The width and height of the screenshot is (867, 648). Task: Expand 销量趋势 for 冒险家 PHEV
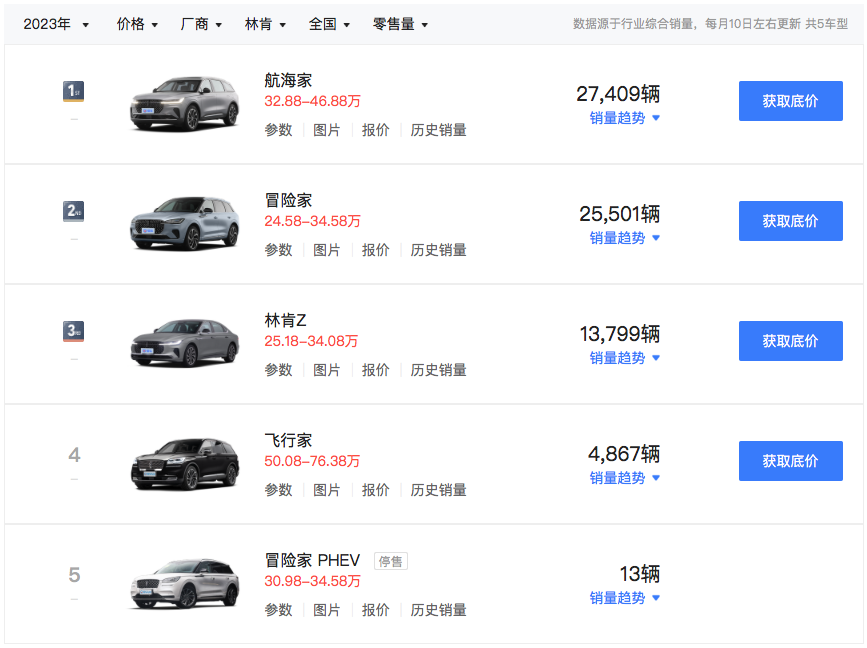click(624, 598)
